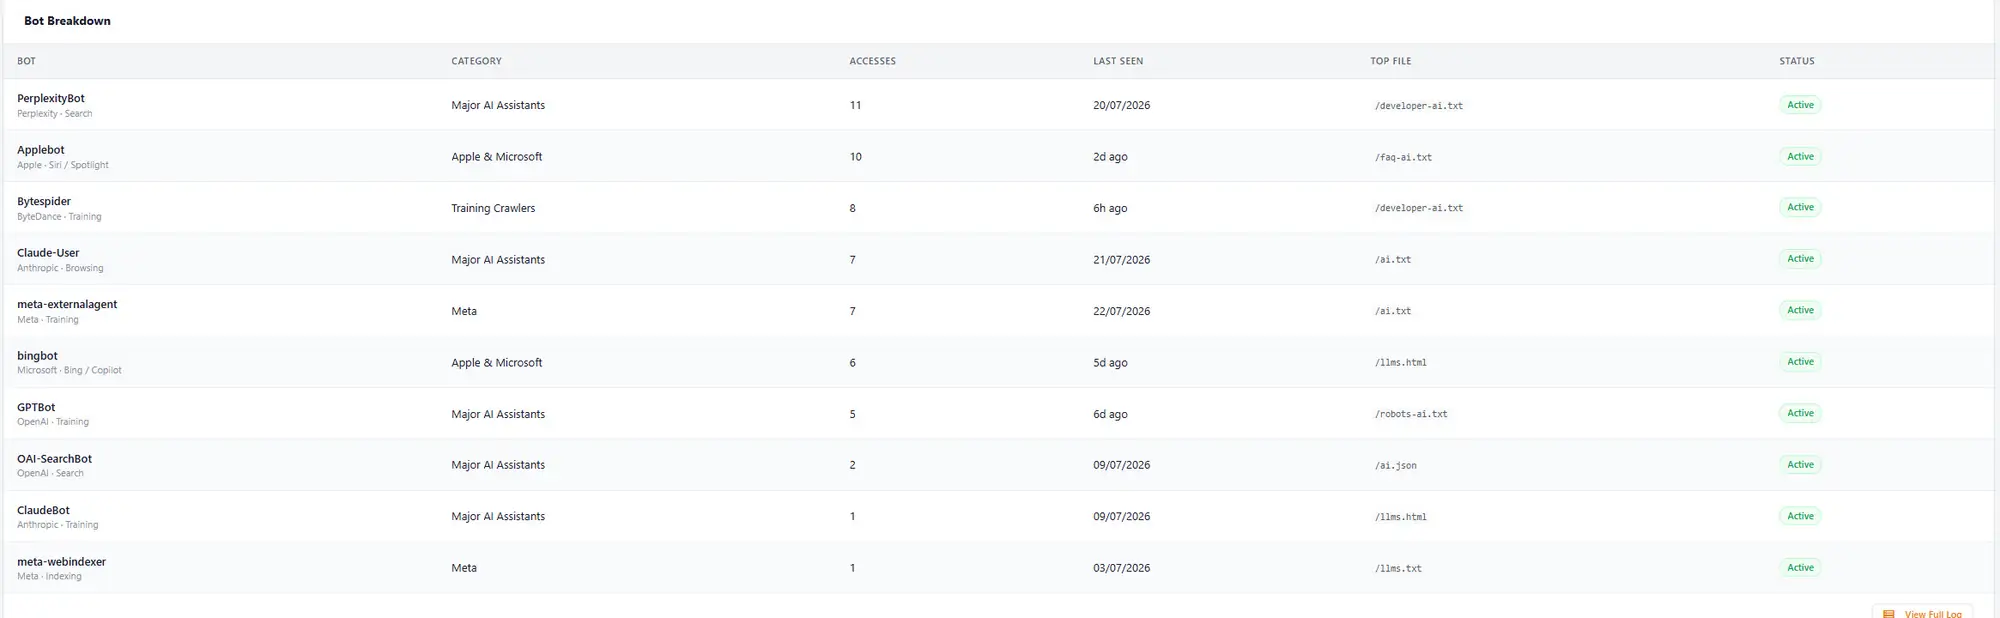Select the bingbot row name
Image resolution: width=2000 pixels, height=618 pixels.
37,356
